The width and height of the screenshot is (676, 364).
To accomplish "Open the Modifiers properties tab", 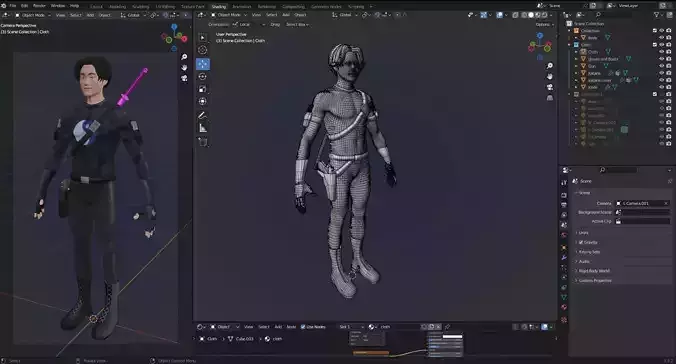I will tap(564, 257).
